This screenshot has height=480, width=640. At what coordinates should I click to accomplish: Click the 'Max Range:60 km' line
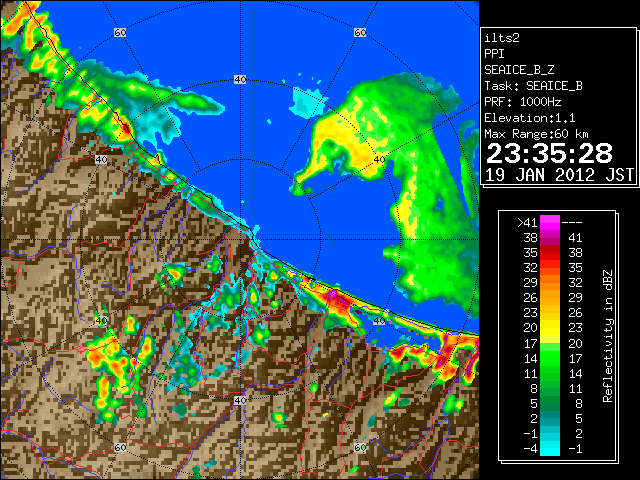click(536, 134)
